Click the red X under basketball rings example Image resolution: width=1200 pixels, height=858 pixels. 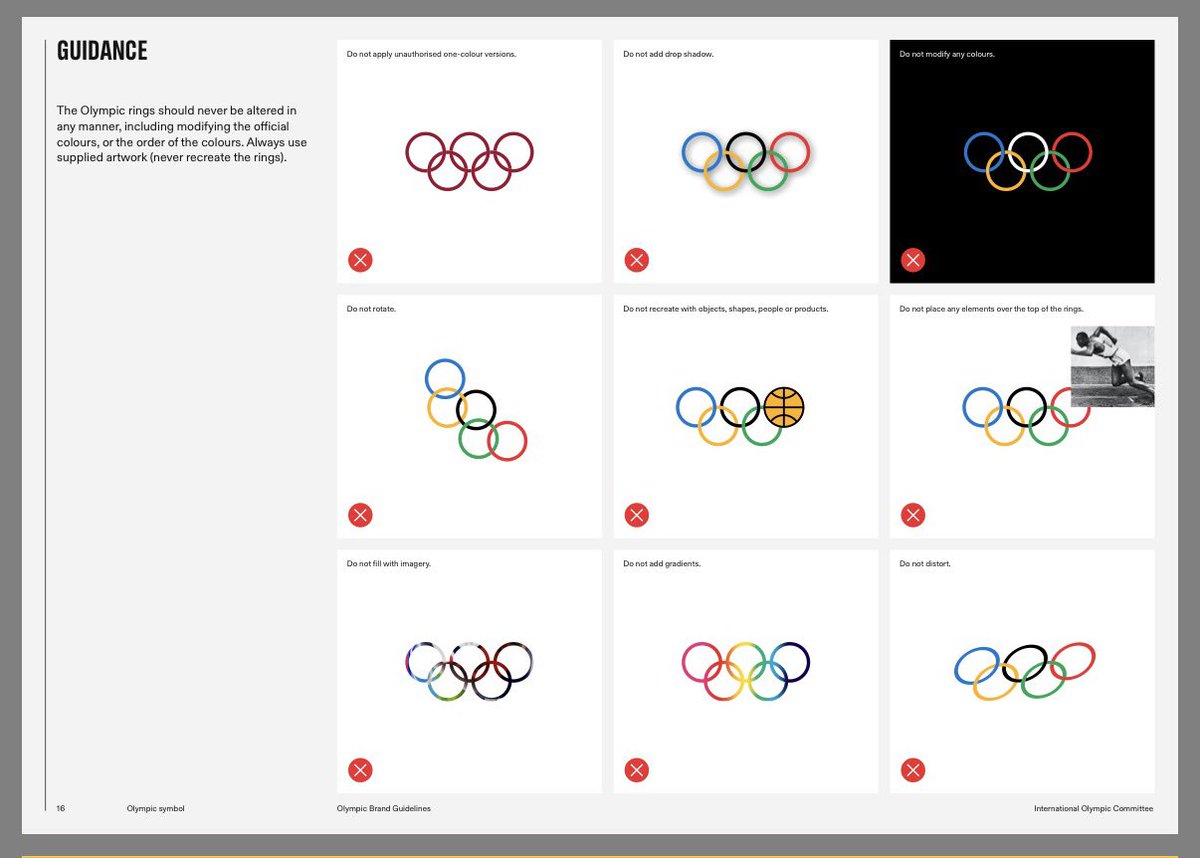pos(636,515)
